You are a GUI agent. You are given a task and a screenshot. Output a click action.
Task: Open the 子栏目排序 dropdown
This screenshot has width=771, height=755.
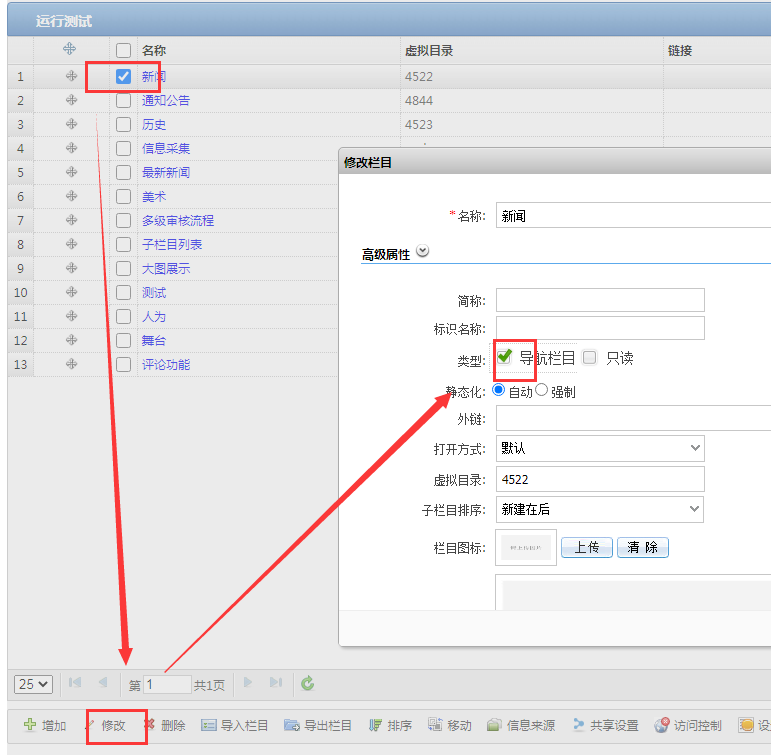[x=600, y=509]
